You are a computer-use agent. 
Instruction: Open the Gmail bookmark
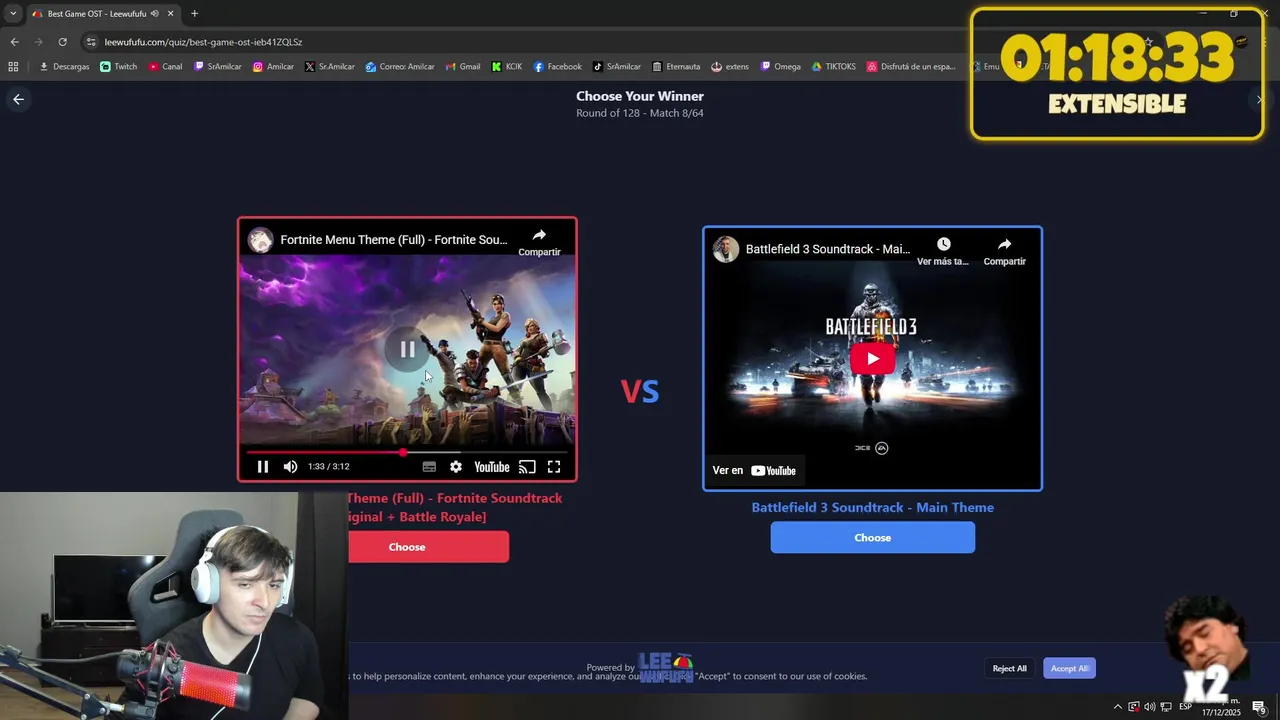462,67
